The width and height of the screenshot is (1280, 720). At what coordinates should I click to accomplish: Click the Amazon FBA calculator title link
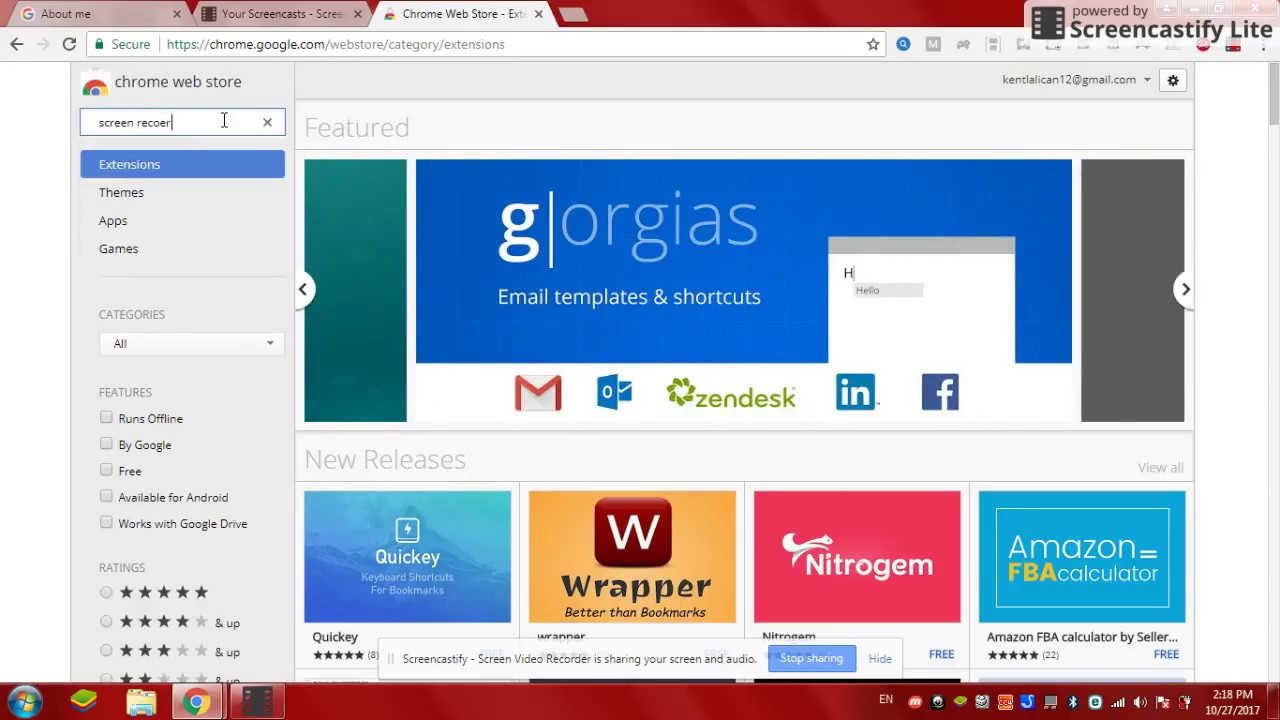click(x=1082, y=636)
